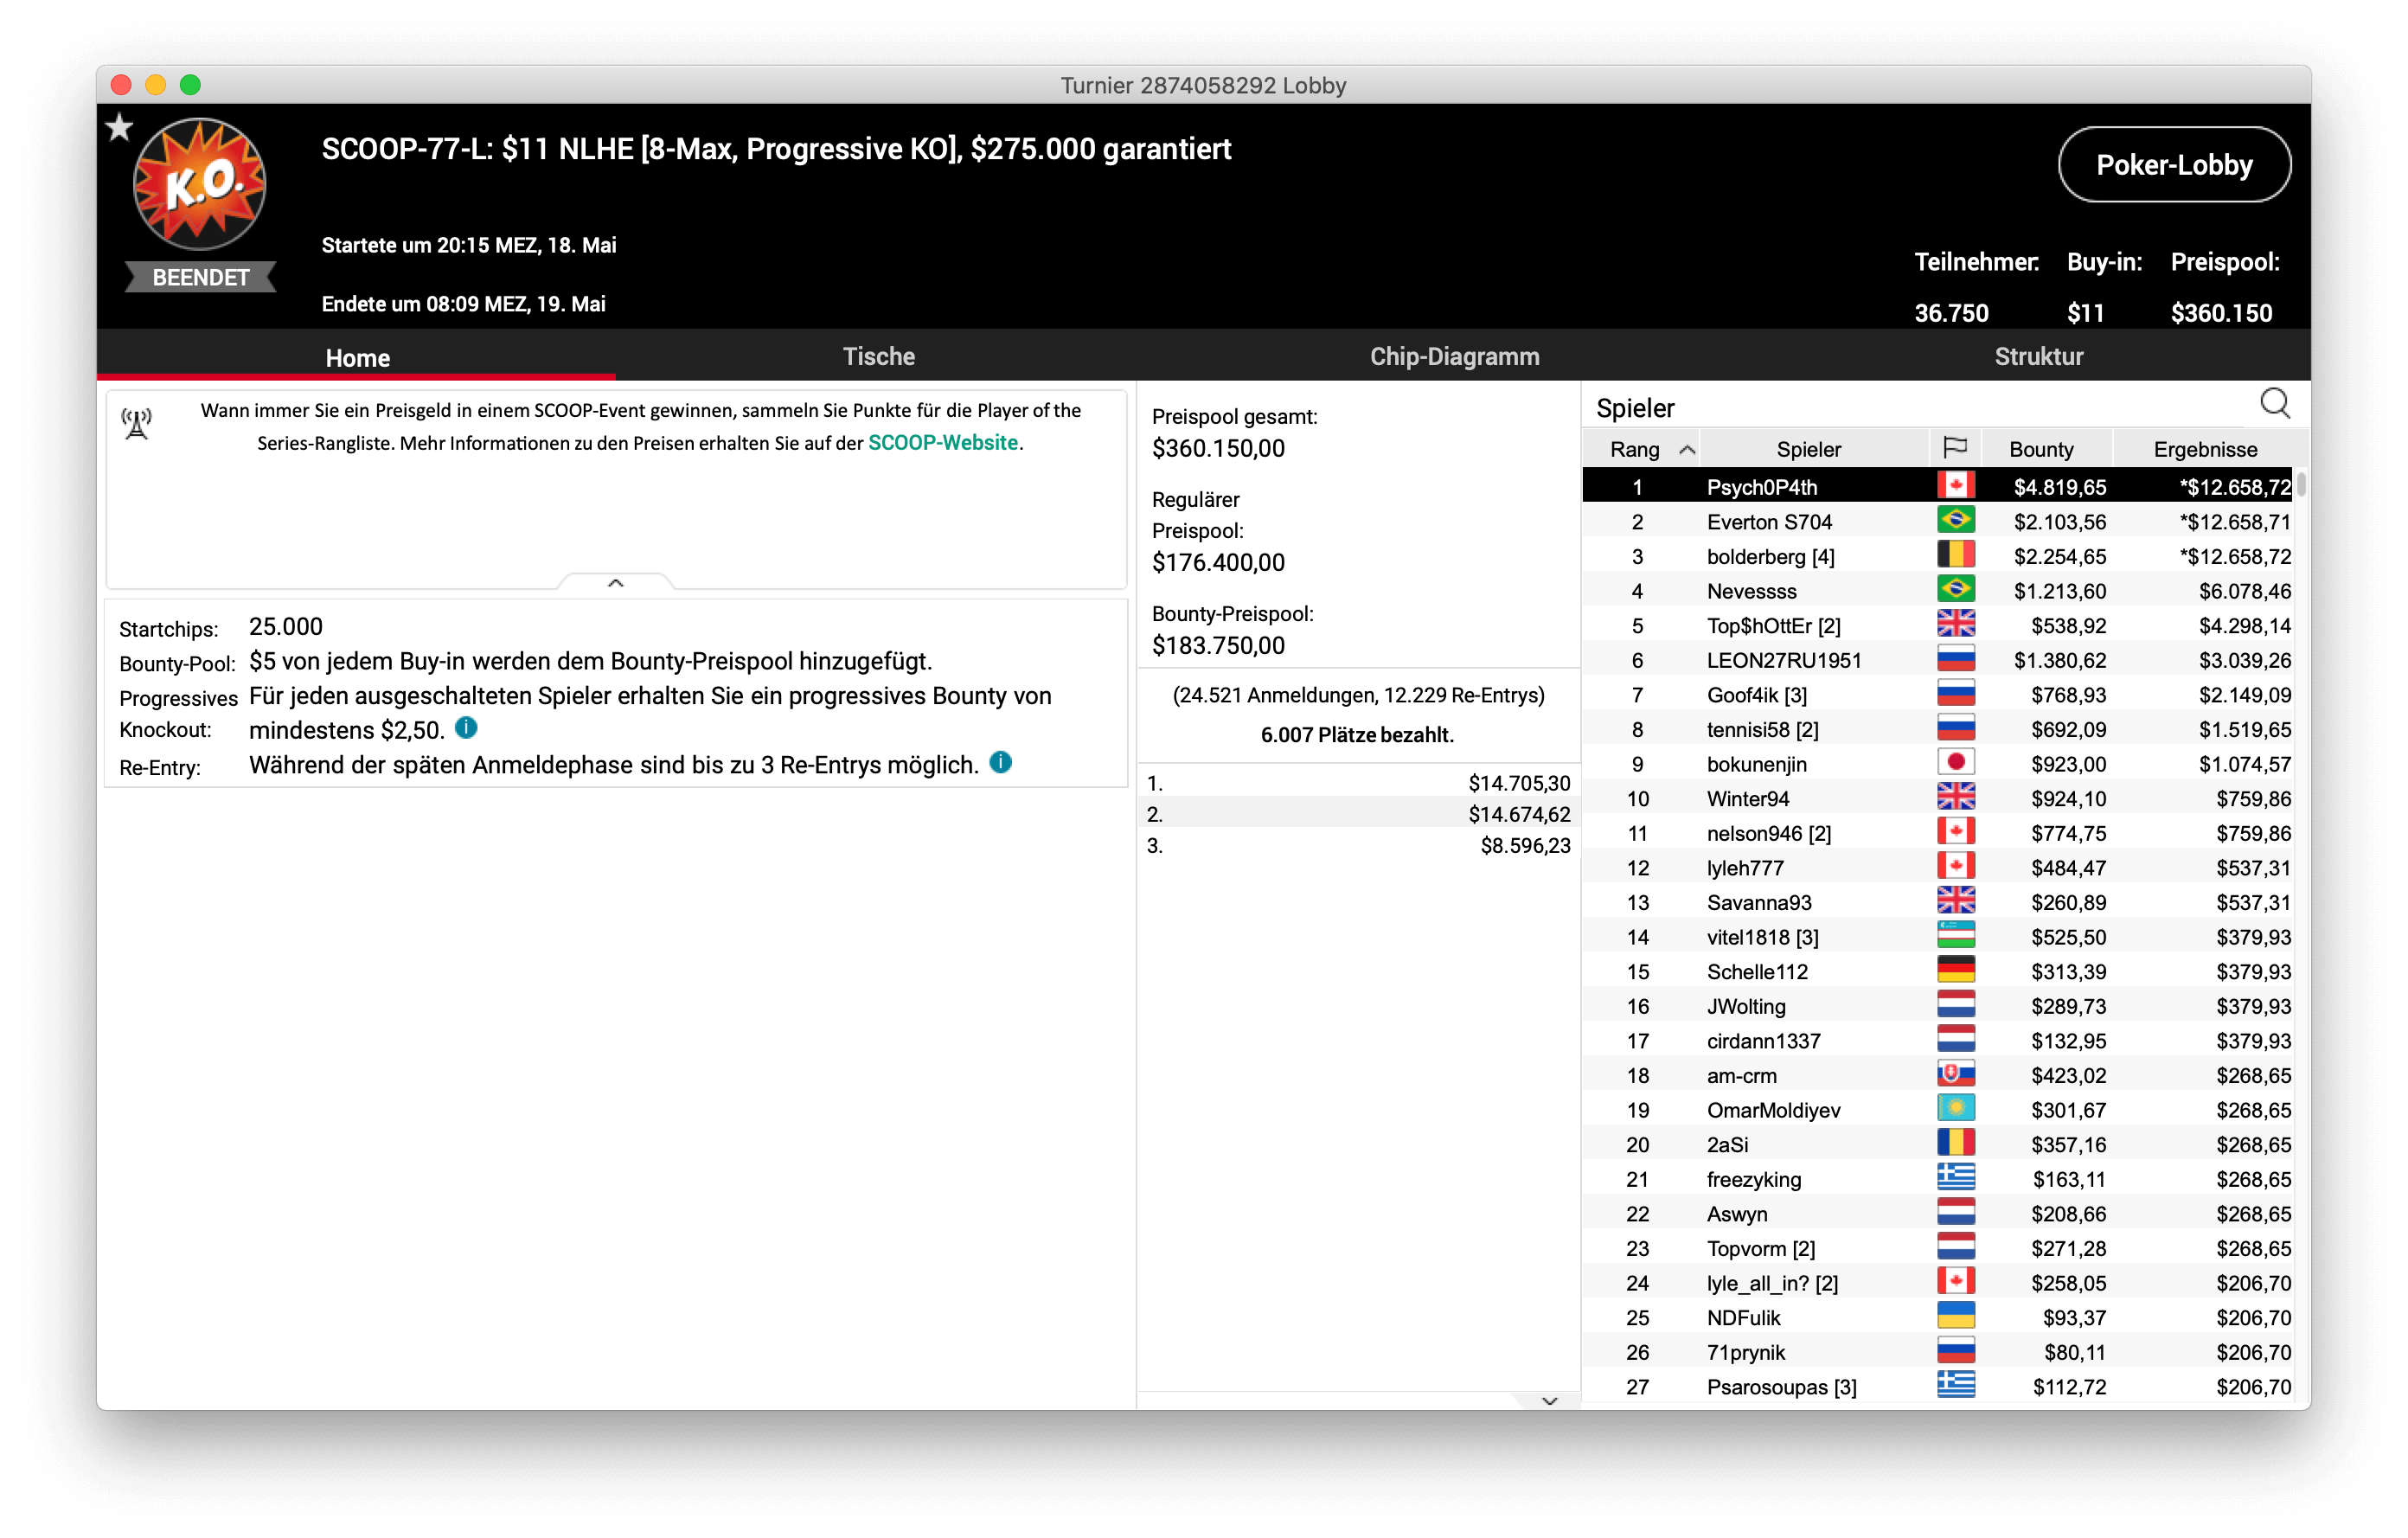Sort players by country flag column

pos(1954,448)
